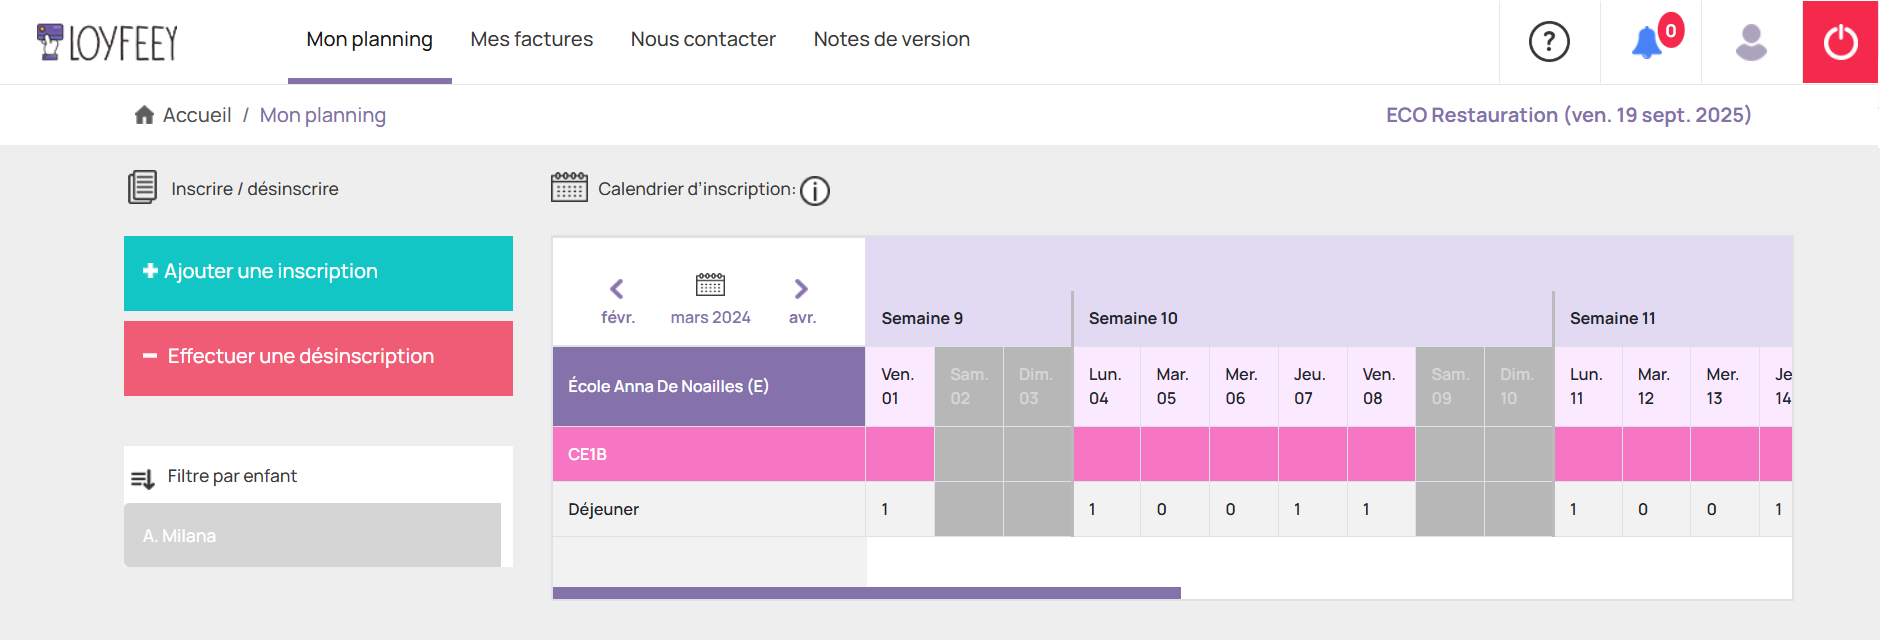
Task: Click the Accueil breadcrumb link
Action: [197, 115]
